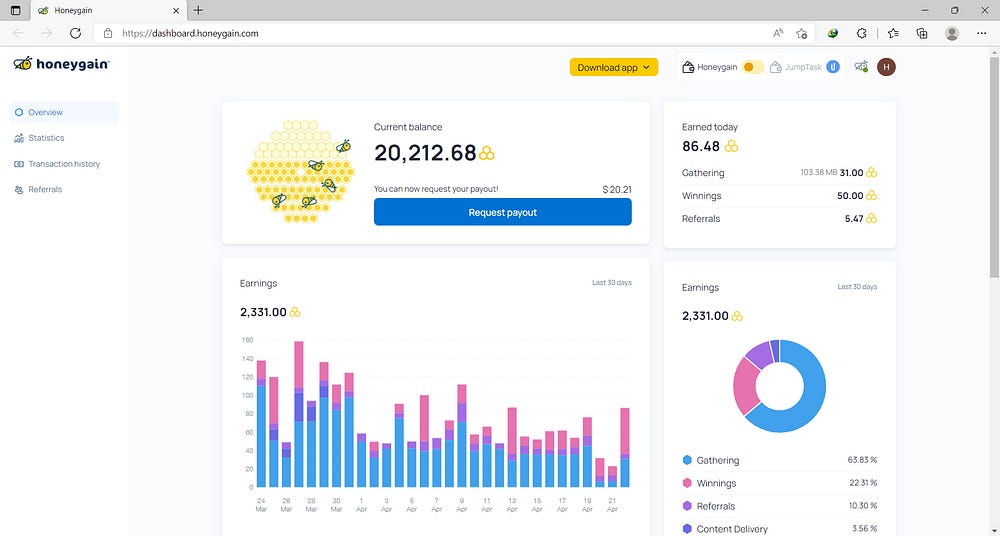Open the brown H profile avatar
This screenshot has height=536, width=1000.
point(886,67)
